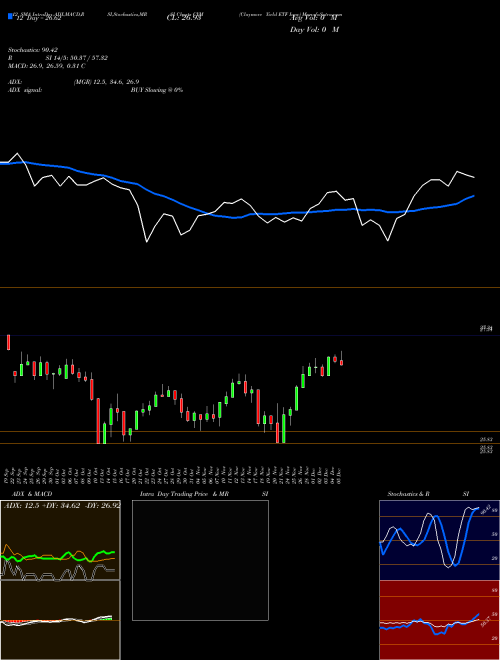Image resolution: width=500 pixels, height=660 pixels.
Task: Click the blue Stochastics chart panel
Action: 439,540
